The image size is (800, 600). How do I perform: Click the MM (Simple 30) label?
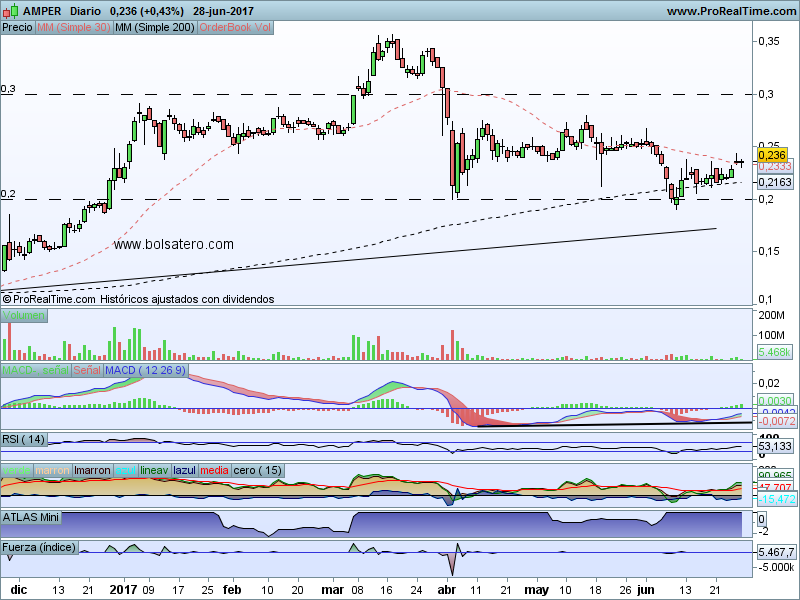pyautogui.click(x=73, y=28)
